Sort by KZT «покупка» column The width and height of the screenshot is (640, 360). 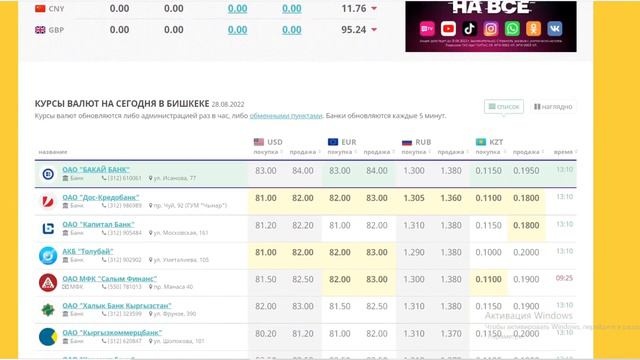click(x=490, y=152)
